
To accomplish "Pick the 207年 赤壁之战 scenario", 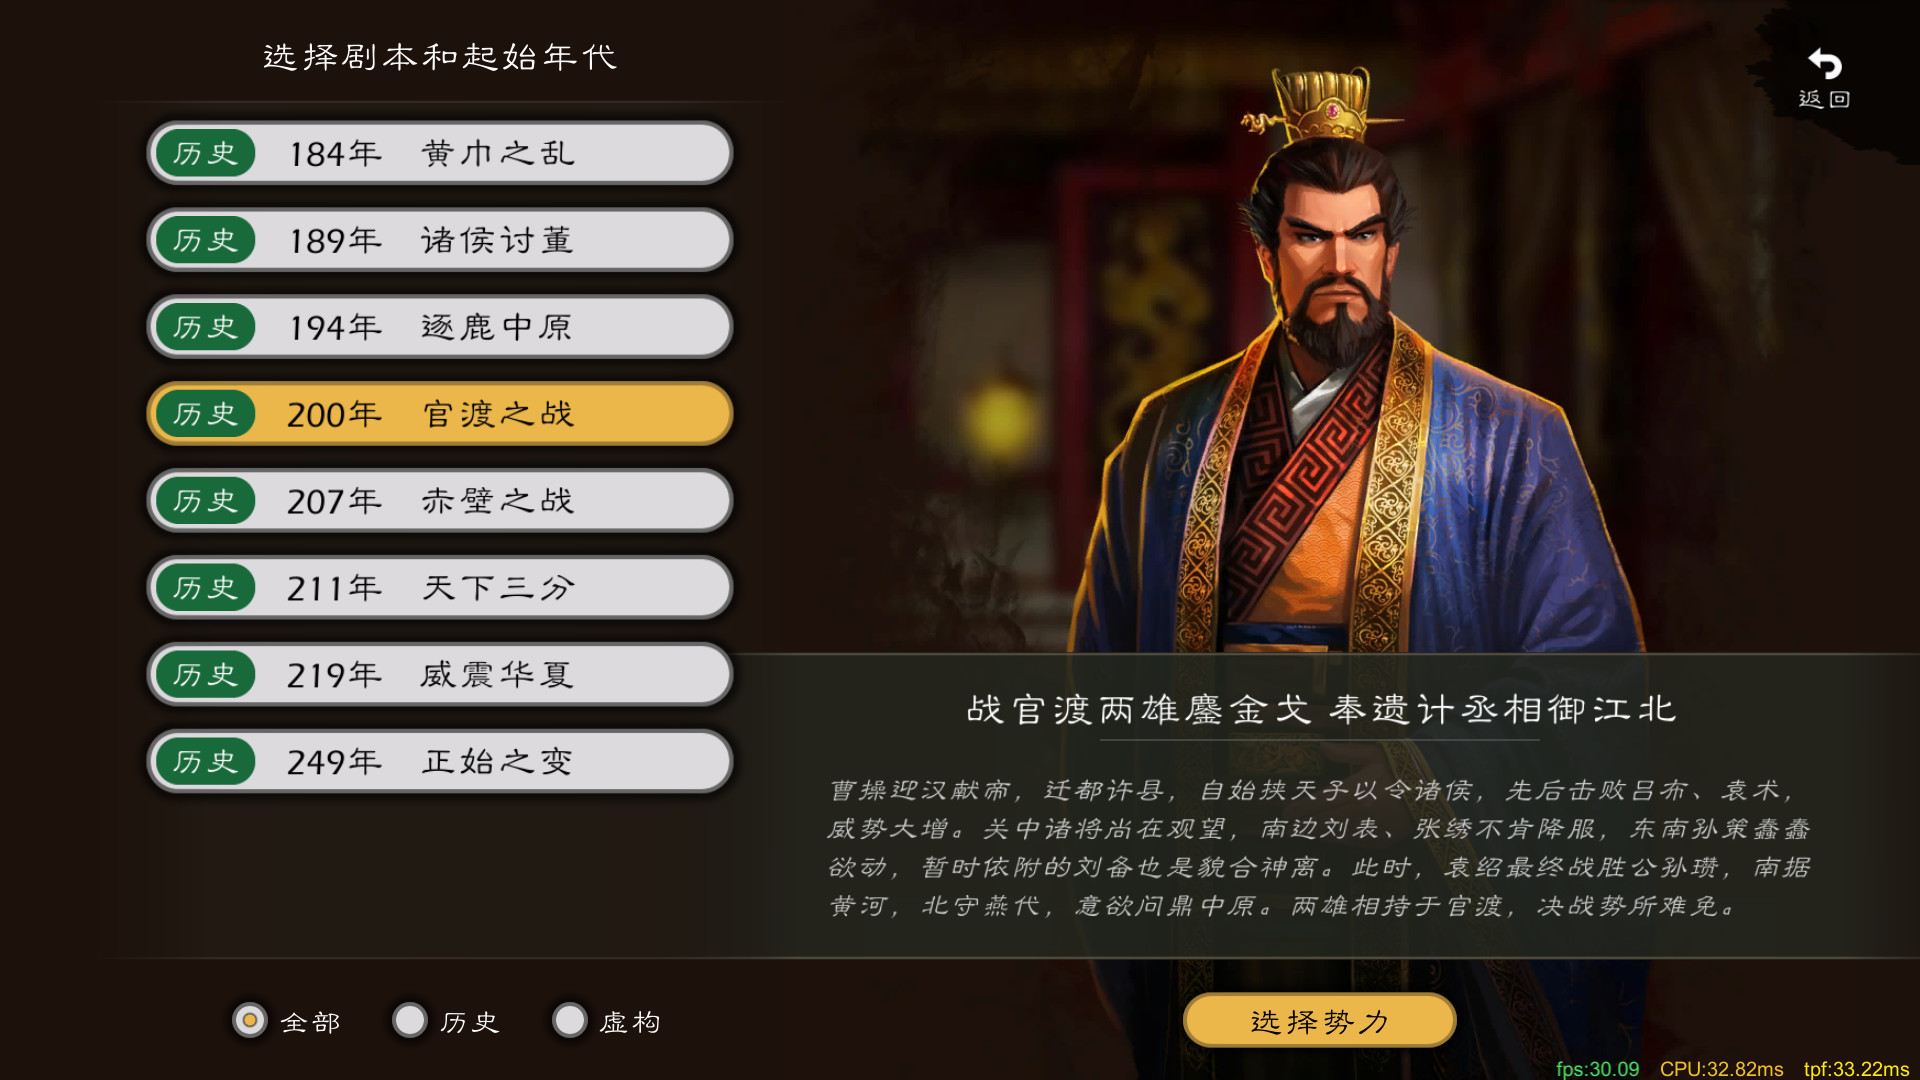I will click(x=440, y=501).
